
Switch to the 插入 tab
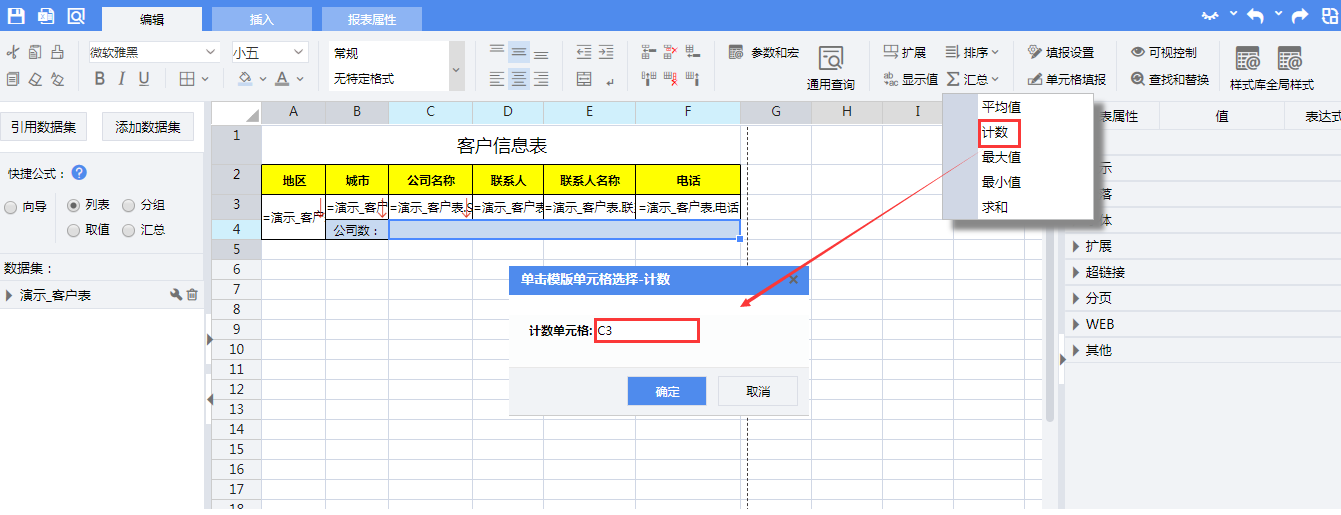pos(262,19)
